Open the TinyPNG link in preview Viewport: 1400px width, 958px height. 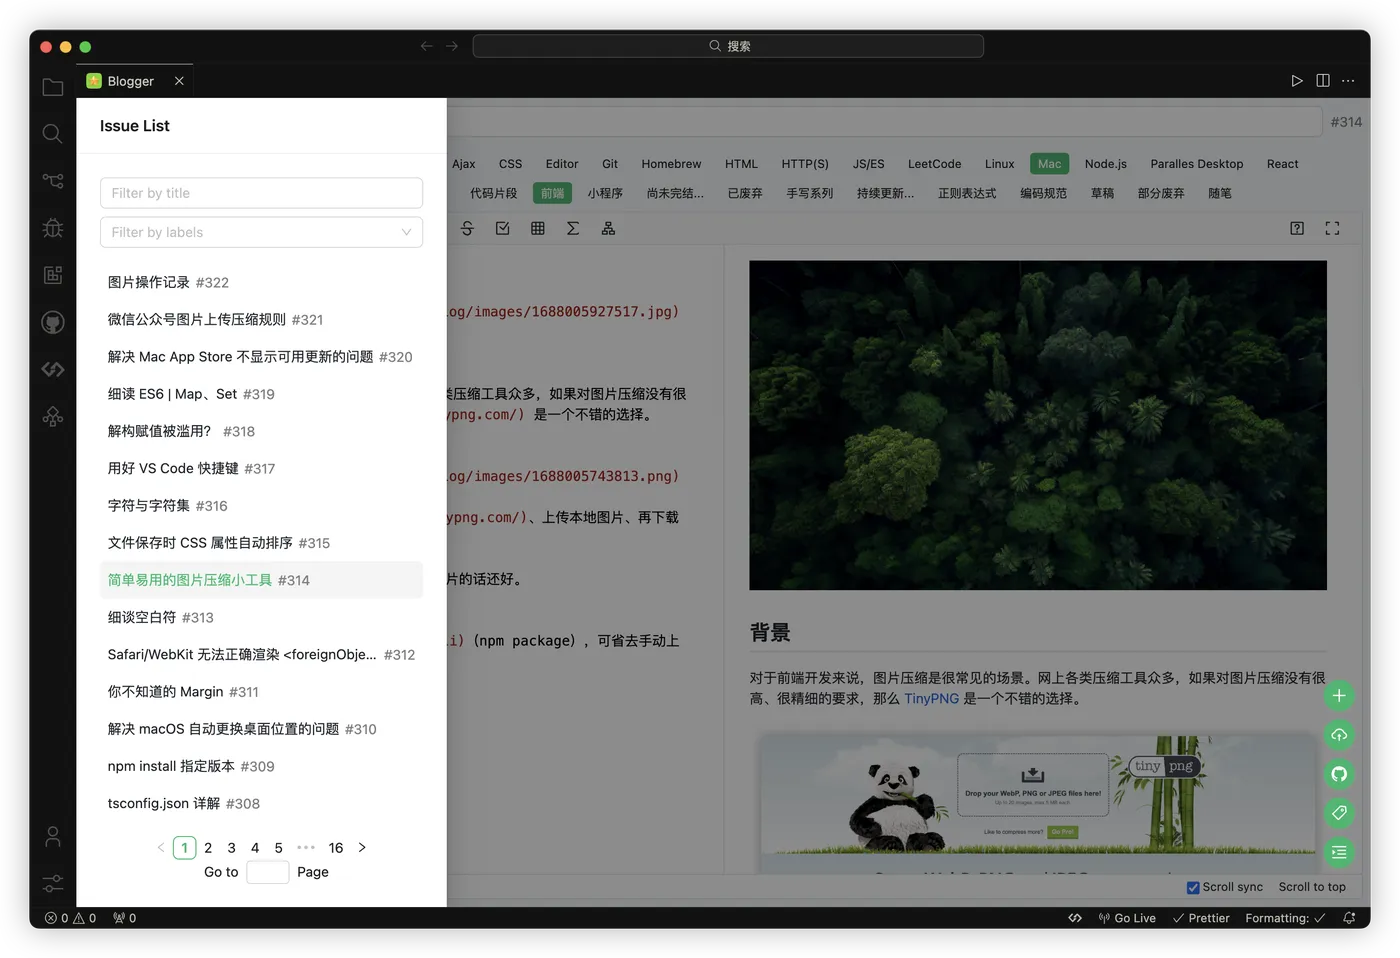point(931,699)
